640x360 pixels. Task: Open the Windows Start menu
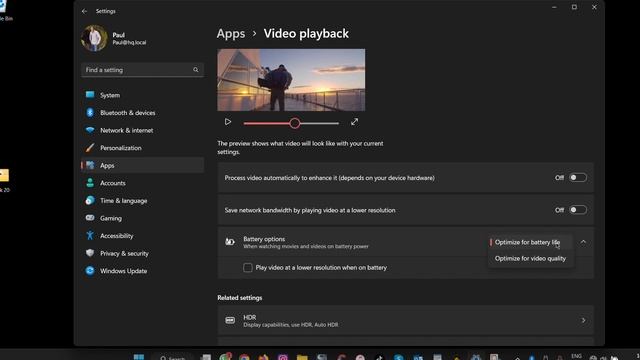click(139, 357)
